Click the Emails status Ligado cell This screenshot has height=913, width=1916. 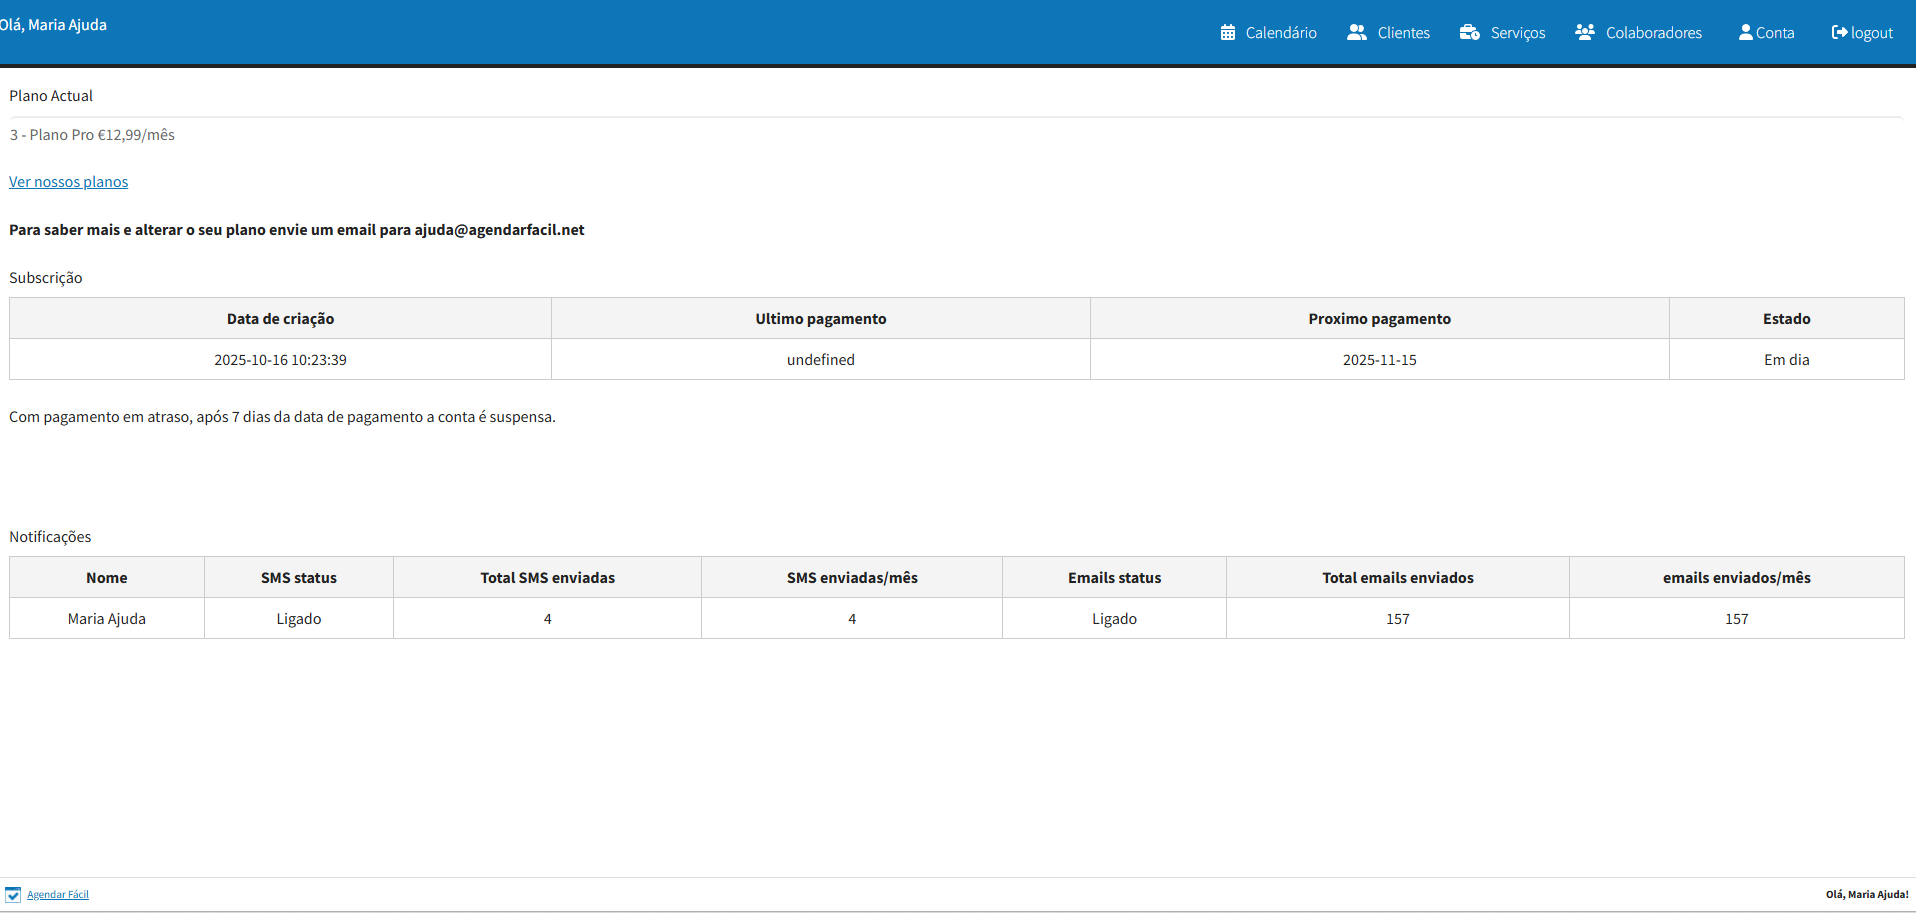coord(1114,619)
